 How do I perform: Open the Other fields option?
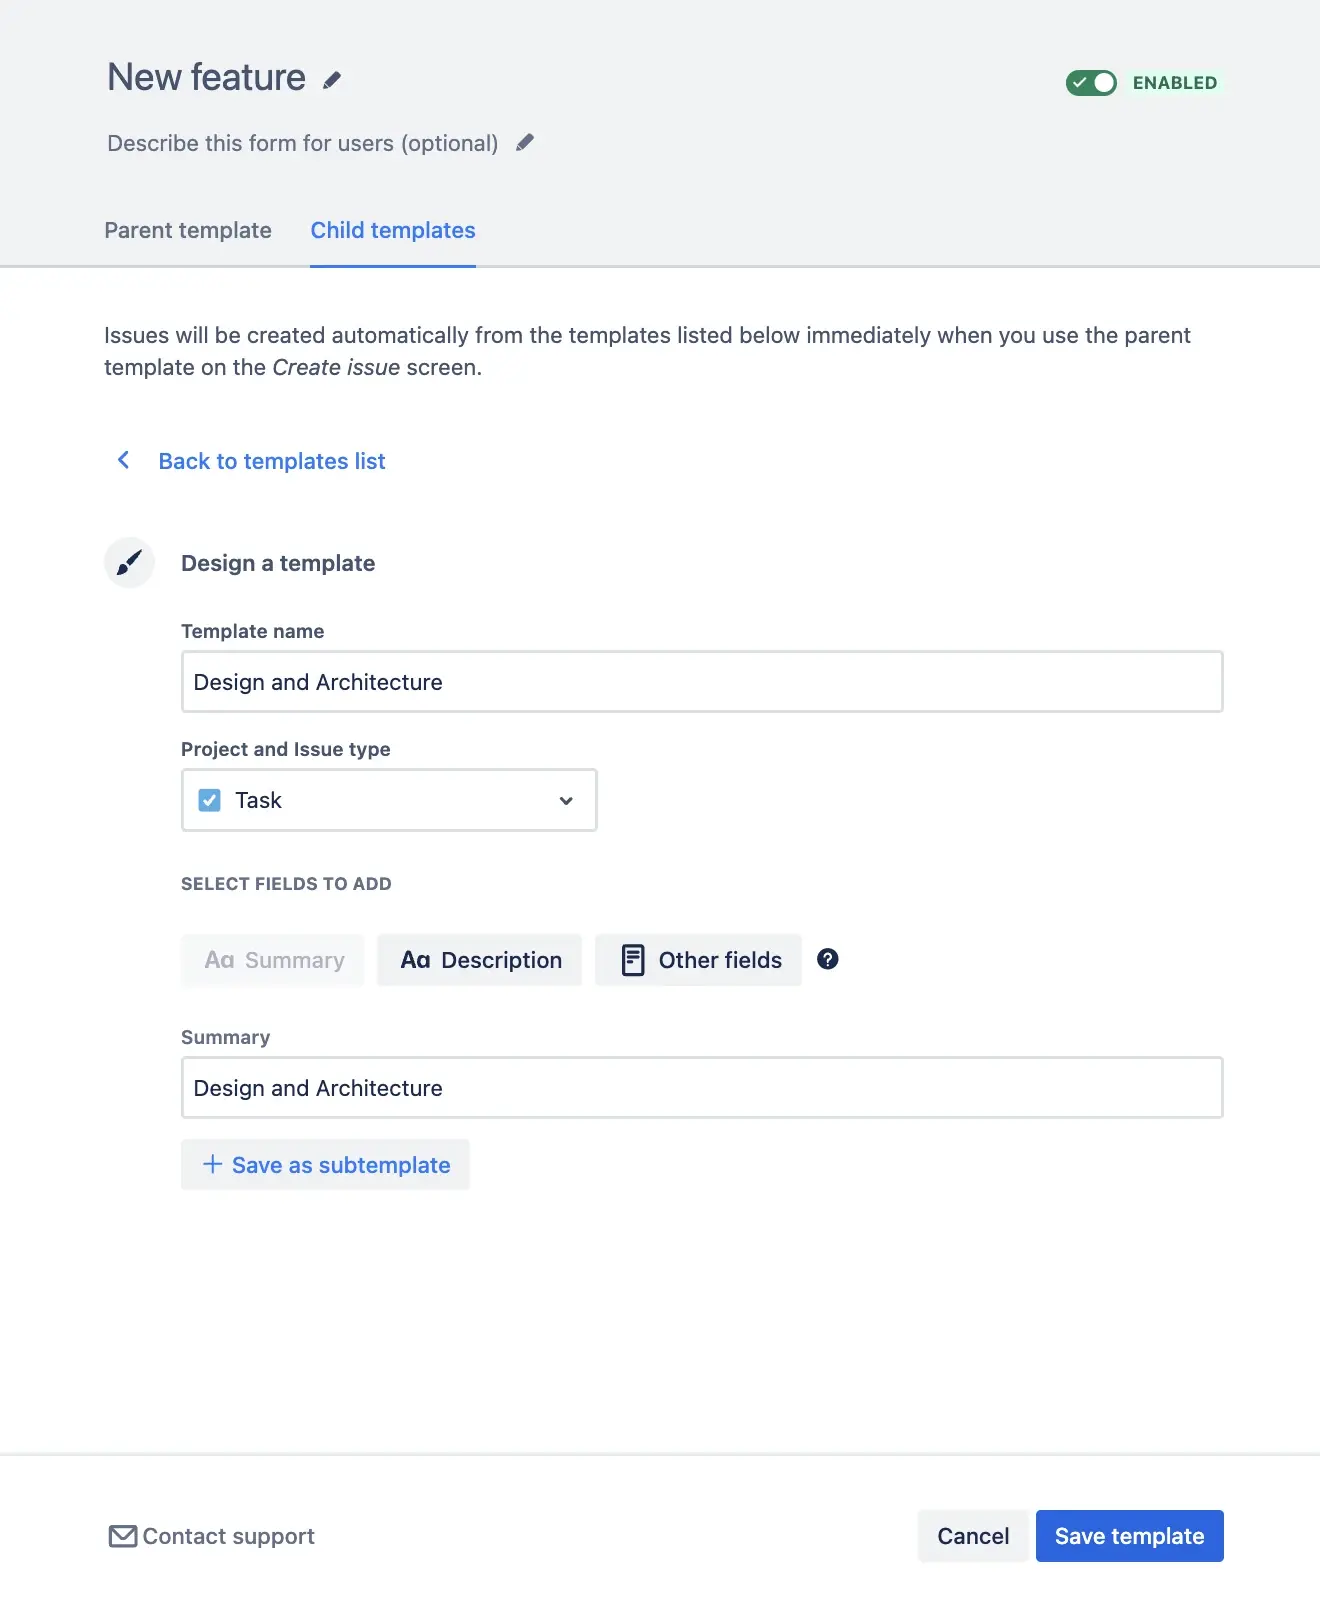tap(699, 960)
